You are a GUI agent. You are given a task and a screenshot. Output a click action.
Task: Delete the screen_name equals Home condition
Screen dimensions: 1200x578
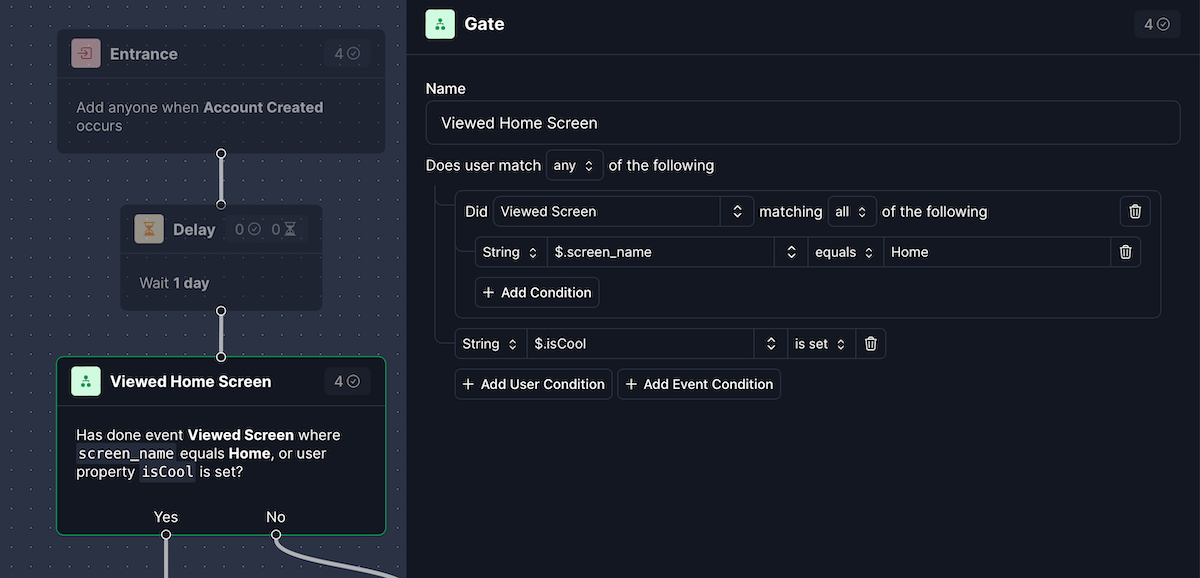[x=1125, y=252]
